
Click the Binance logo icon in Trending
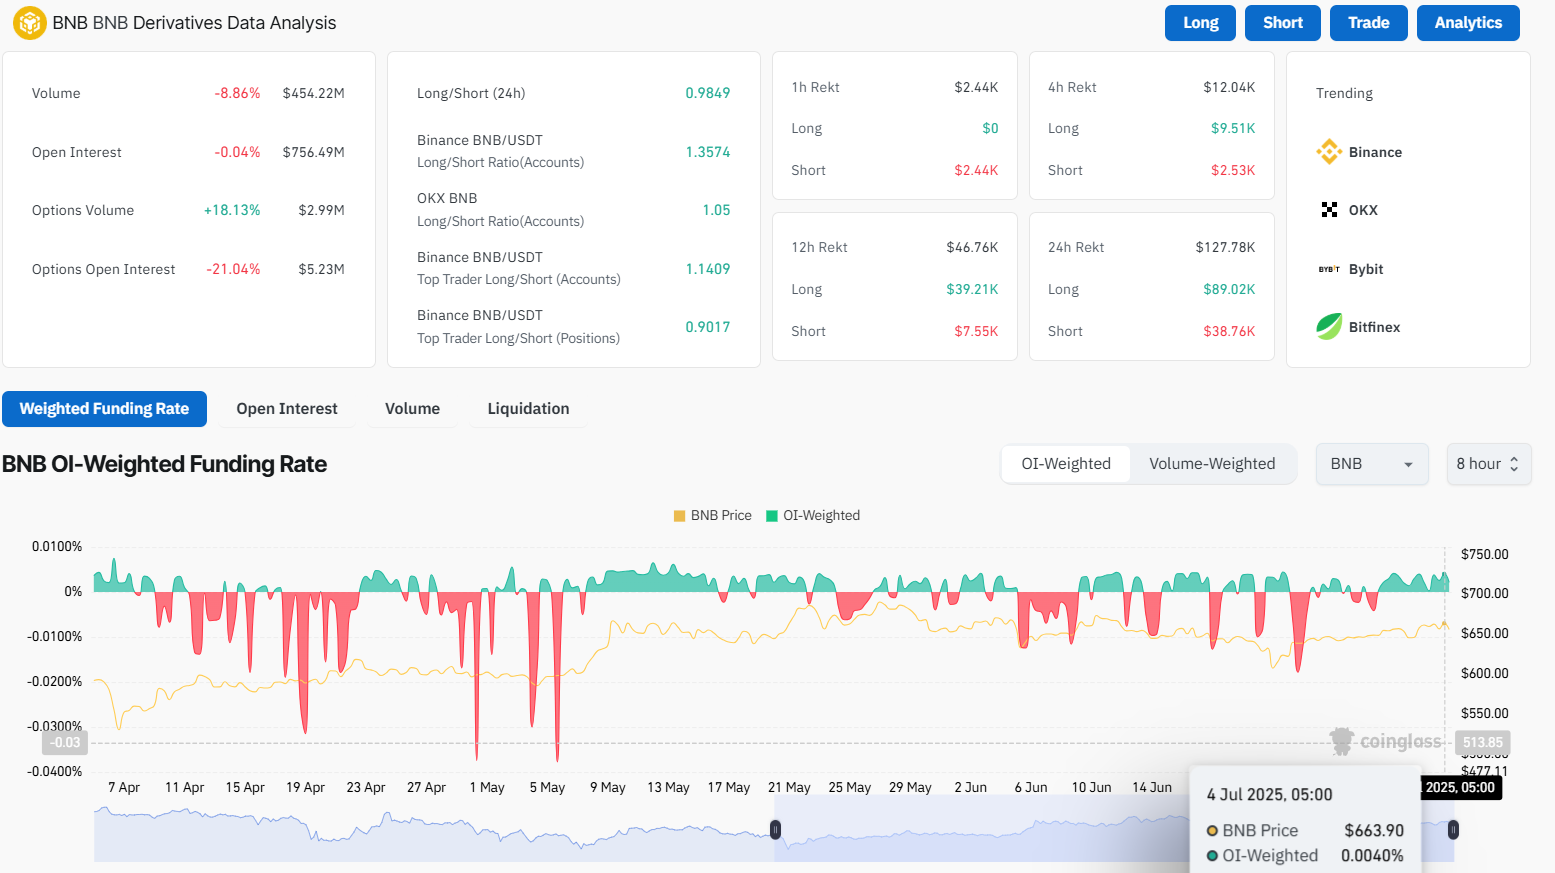tap(1329, 152)
